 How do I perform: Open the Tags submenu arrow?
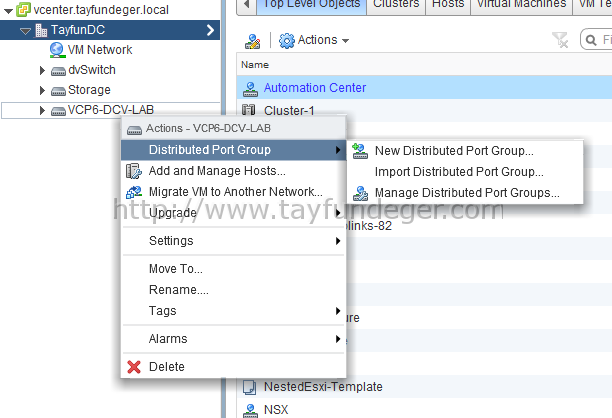[338, 311]
